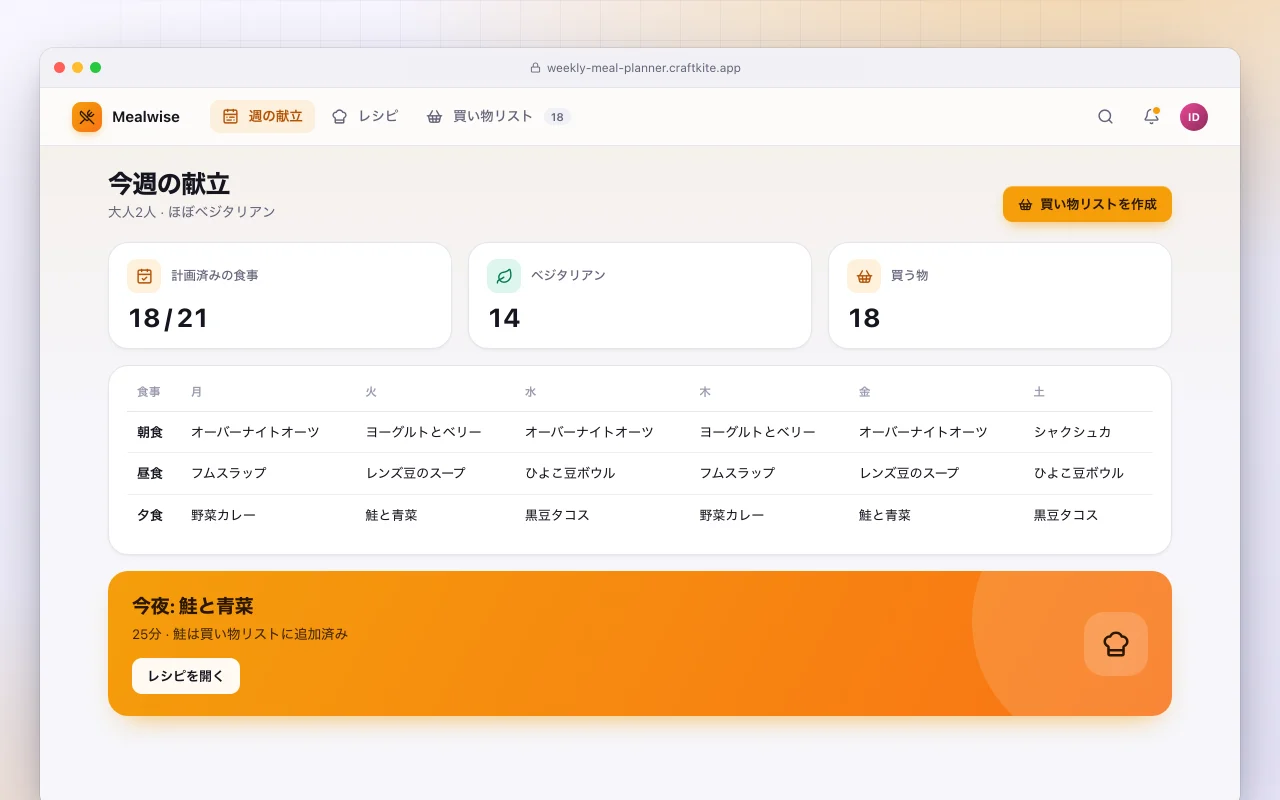Image resolution: width=1280 pixels, height=800 pixels.
Task: Click the Mealwise logo icon
Action: pos(87,117)
